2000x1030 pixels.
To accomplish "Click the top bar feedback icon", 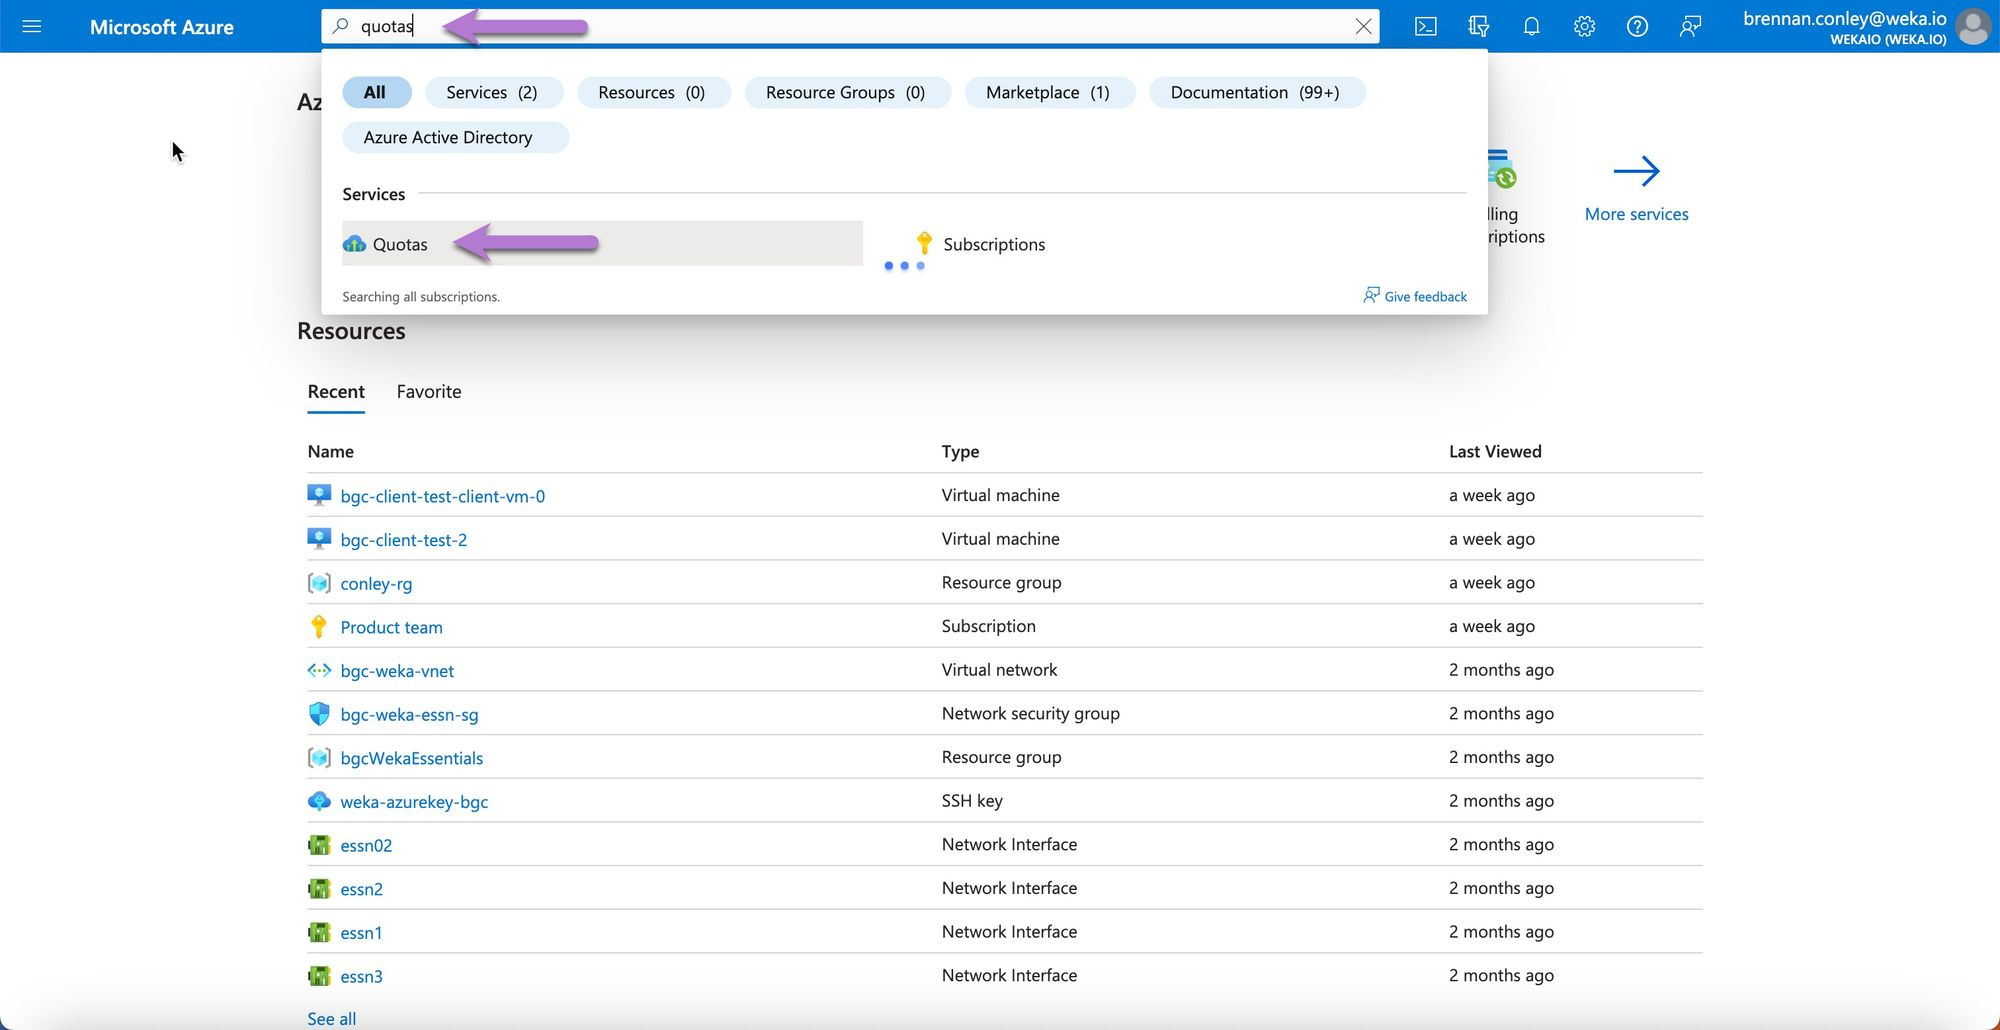I will click(1690, 26).
